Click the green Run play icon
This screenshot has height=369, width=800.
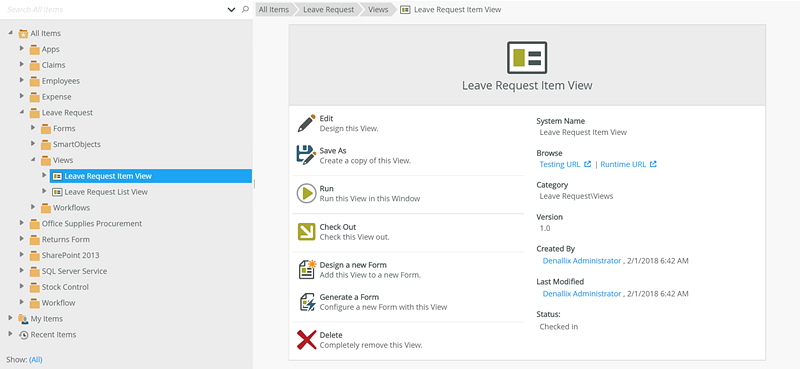tap(307, 193)
